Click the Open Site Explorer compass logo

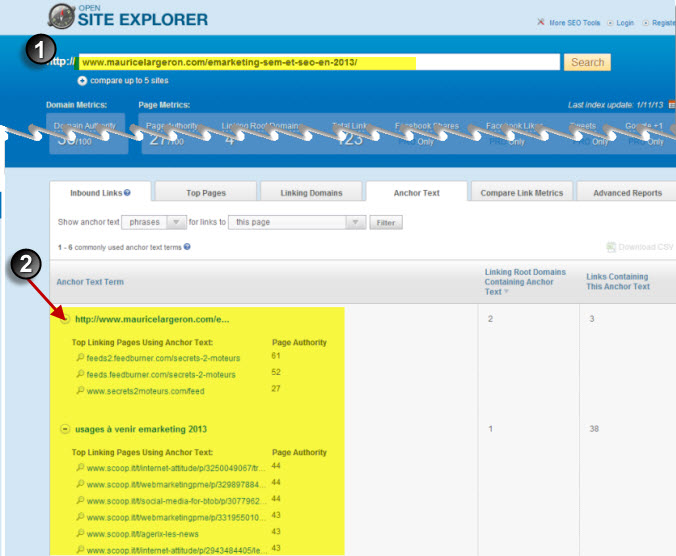(x=62, y=16)
